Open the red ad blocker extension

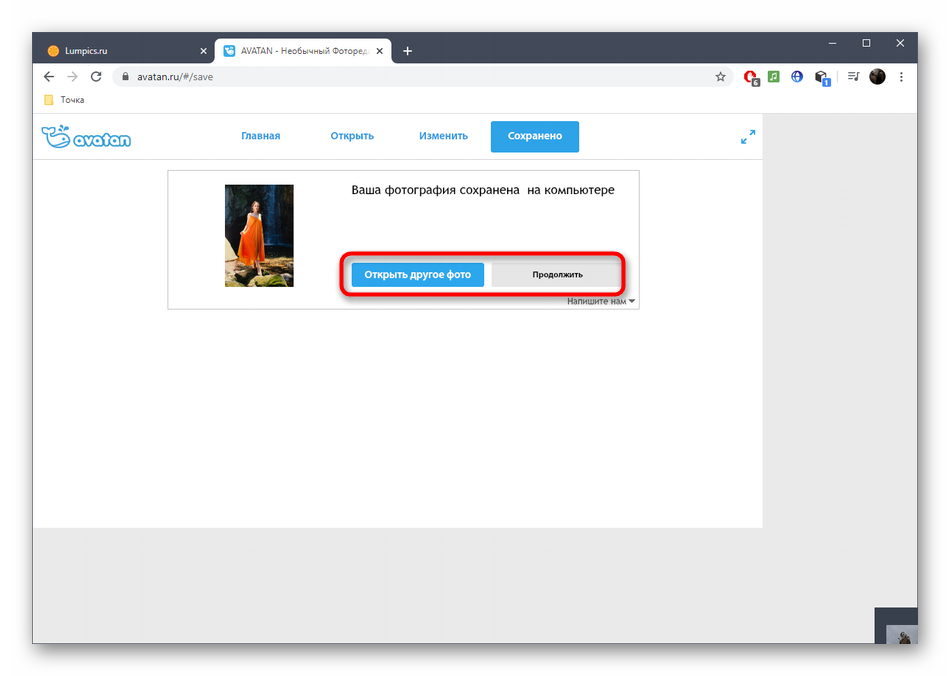[x=751, y=77]
